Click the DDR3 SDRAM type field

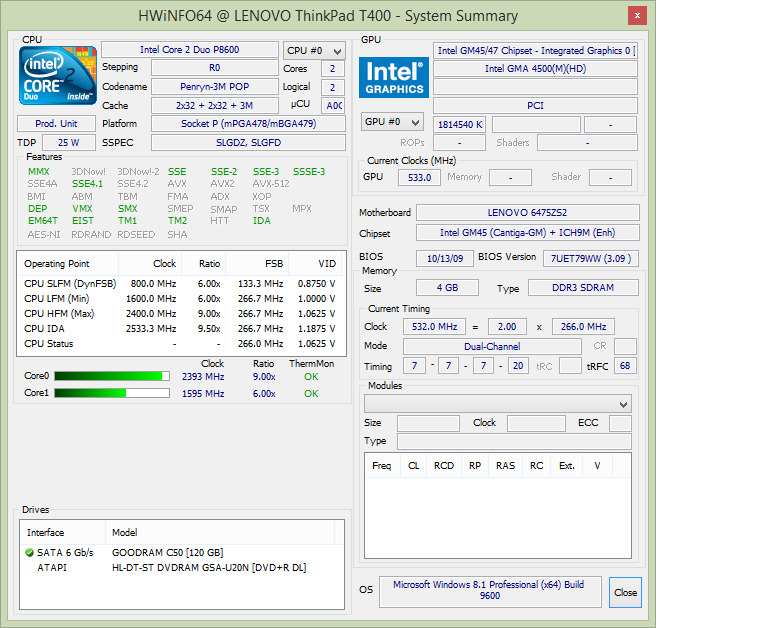583,288
